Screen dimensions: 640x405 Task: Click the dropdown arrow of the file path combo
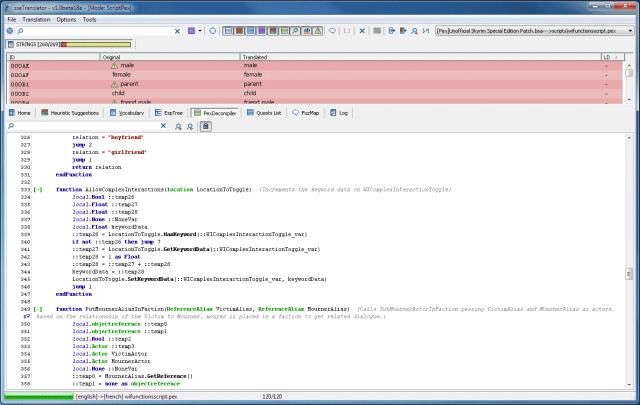click(x=630, y=31)
